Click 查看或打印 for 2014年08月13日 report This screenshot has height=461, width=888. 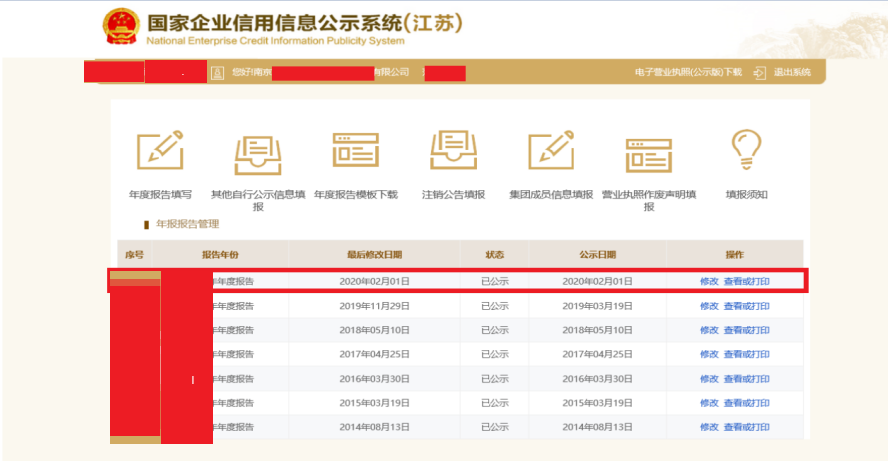pos(746,427)
